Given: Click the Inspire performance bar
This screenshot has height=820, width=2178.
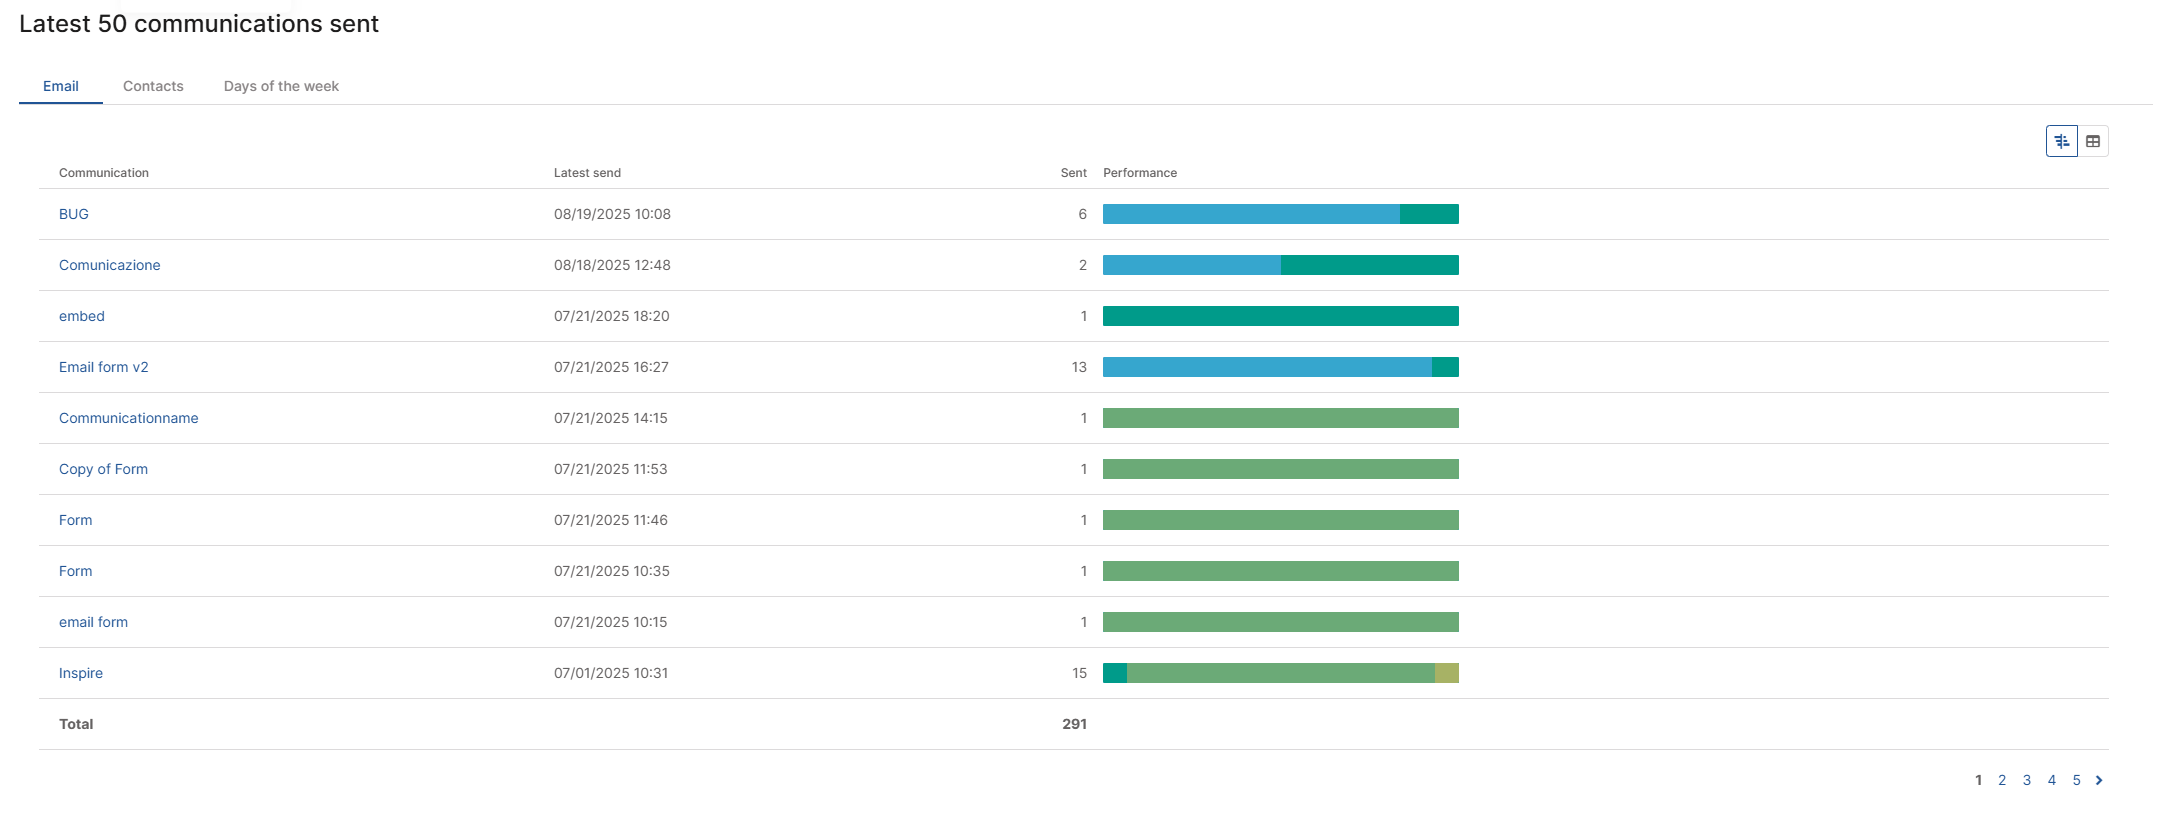Looking at the screenshot, I should pos(1280,673).
